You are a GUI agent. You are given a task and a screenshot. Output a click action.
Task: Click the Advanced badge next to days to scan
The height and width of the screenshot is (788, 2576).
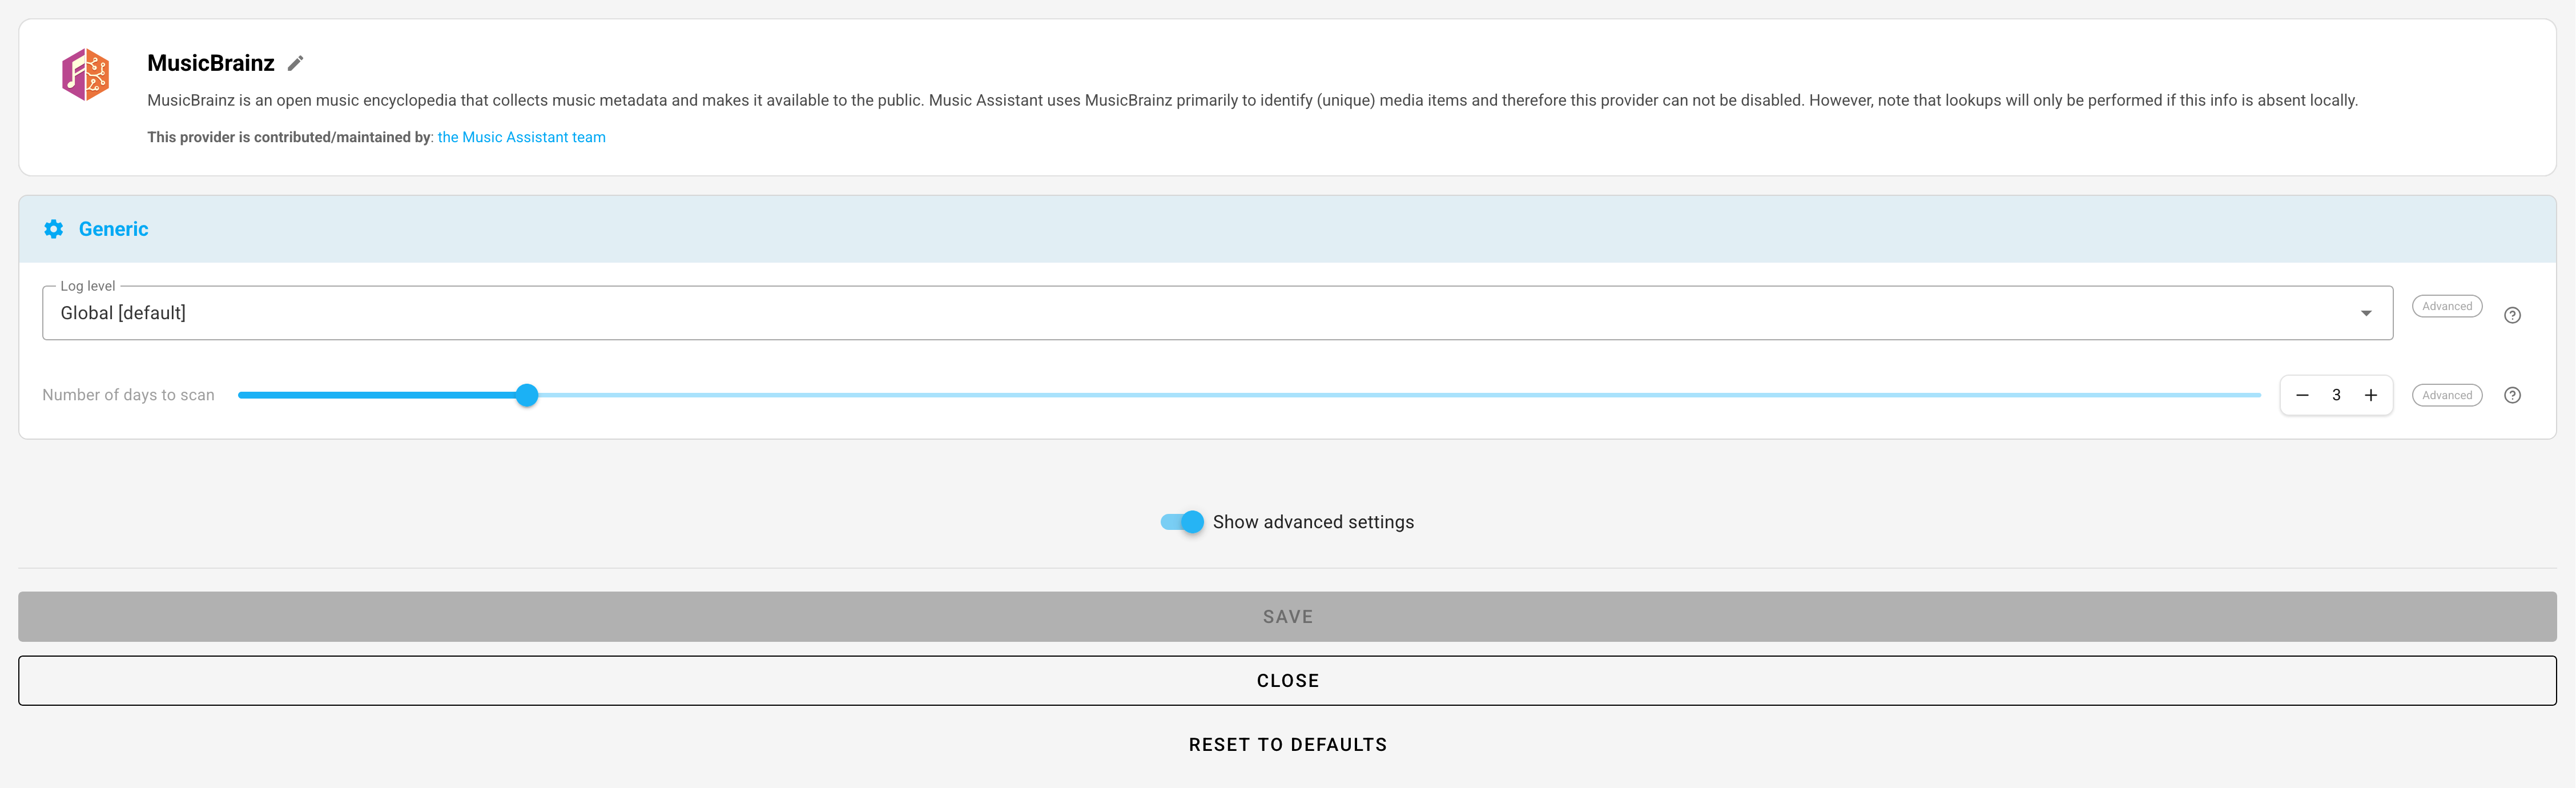tap(2446, 395)
